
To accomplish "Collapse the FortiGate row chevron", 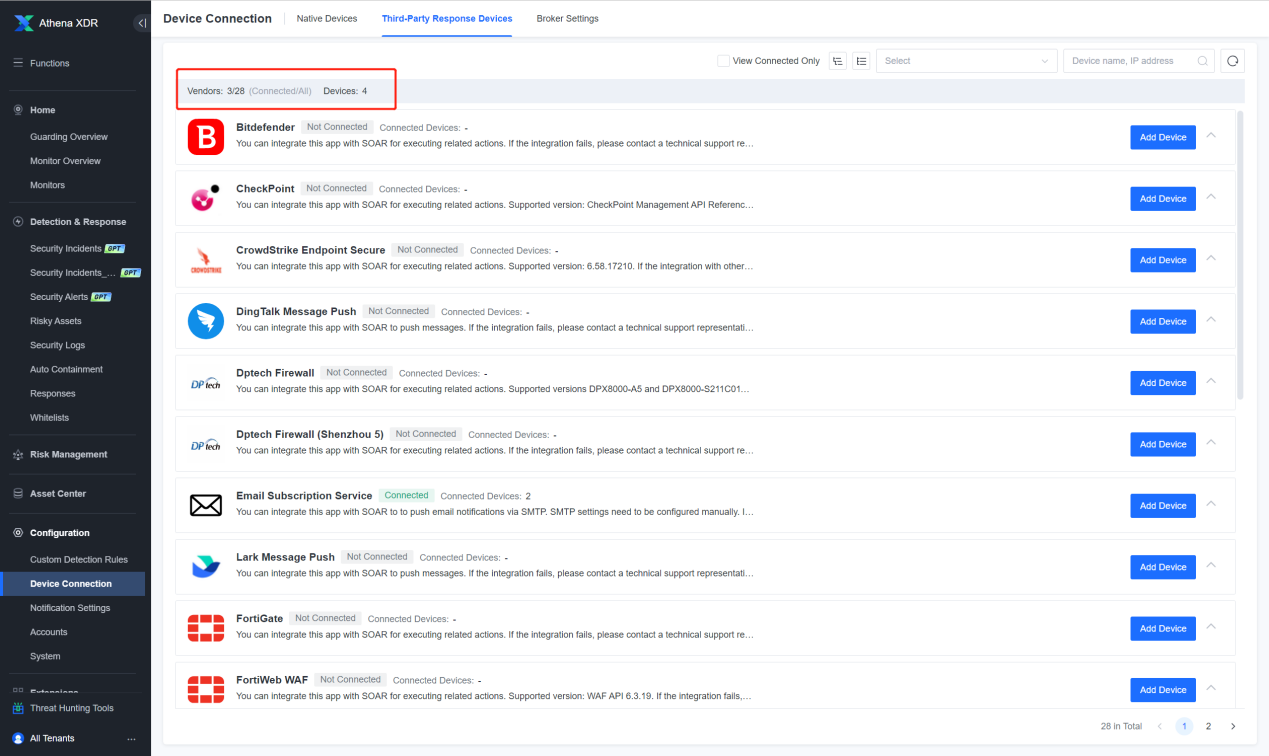I will tap(1211, 626).
